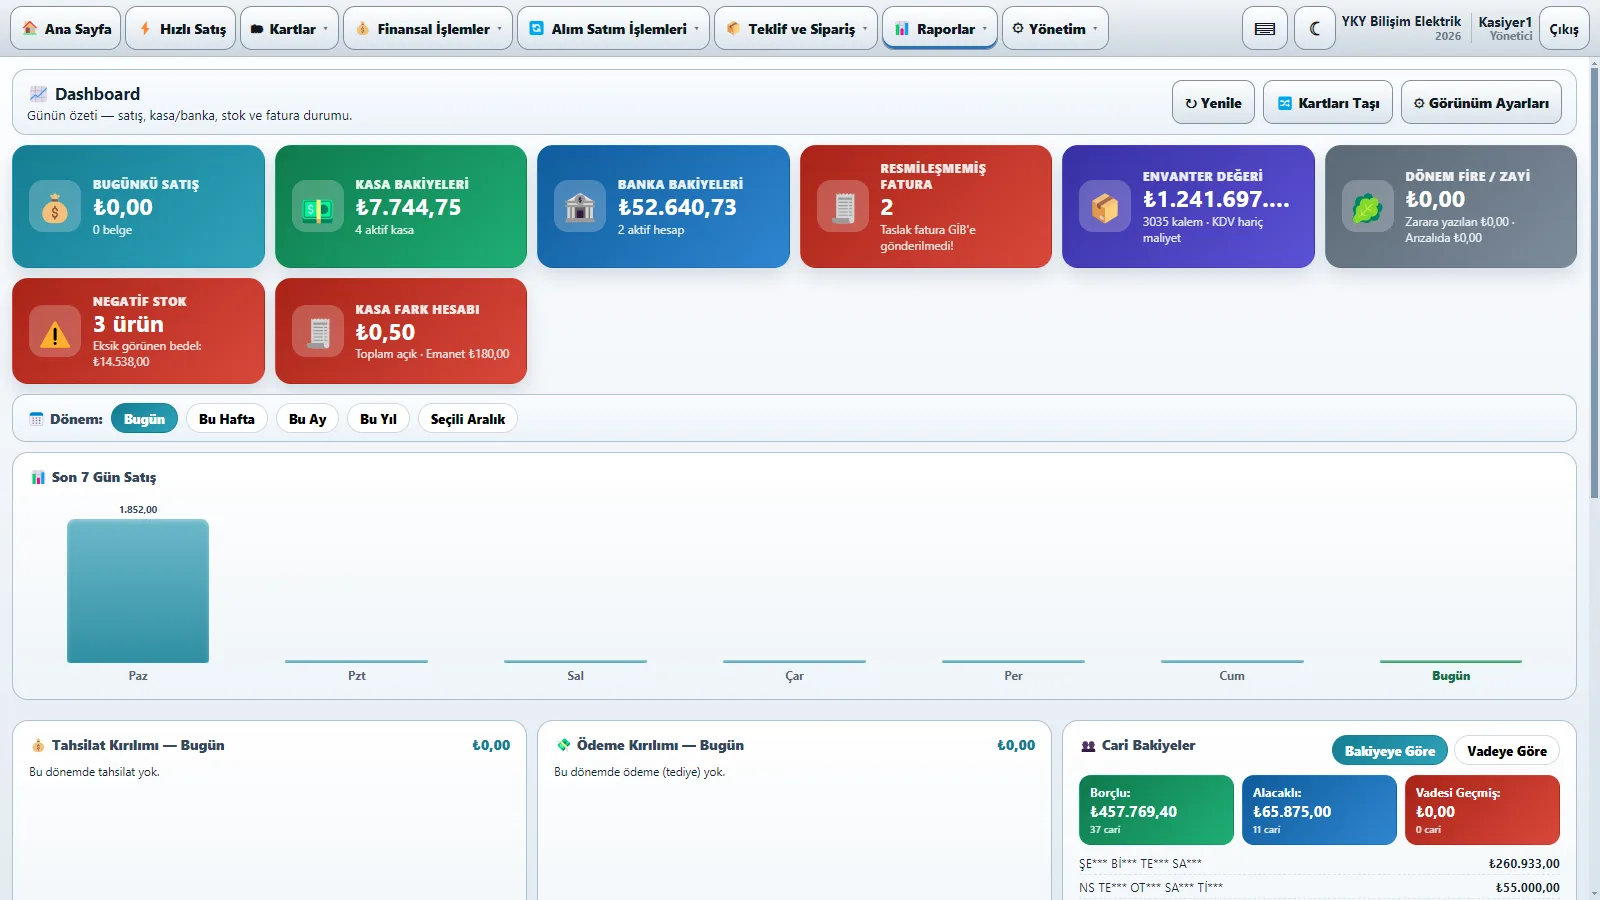Click the document icon on Kasa Fark Hesabı card
The image size is (1600, 900).
click(318, 332)
